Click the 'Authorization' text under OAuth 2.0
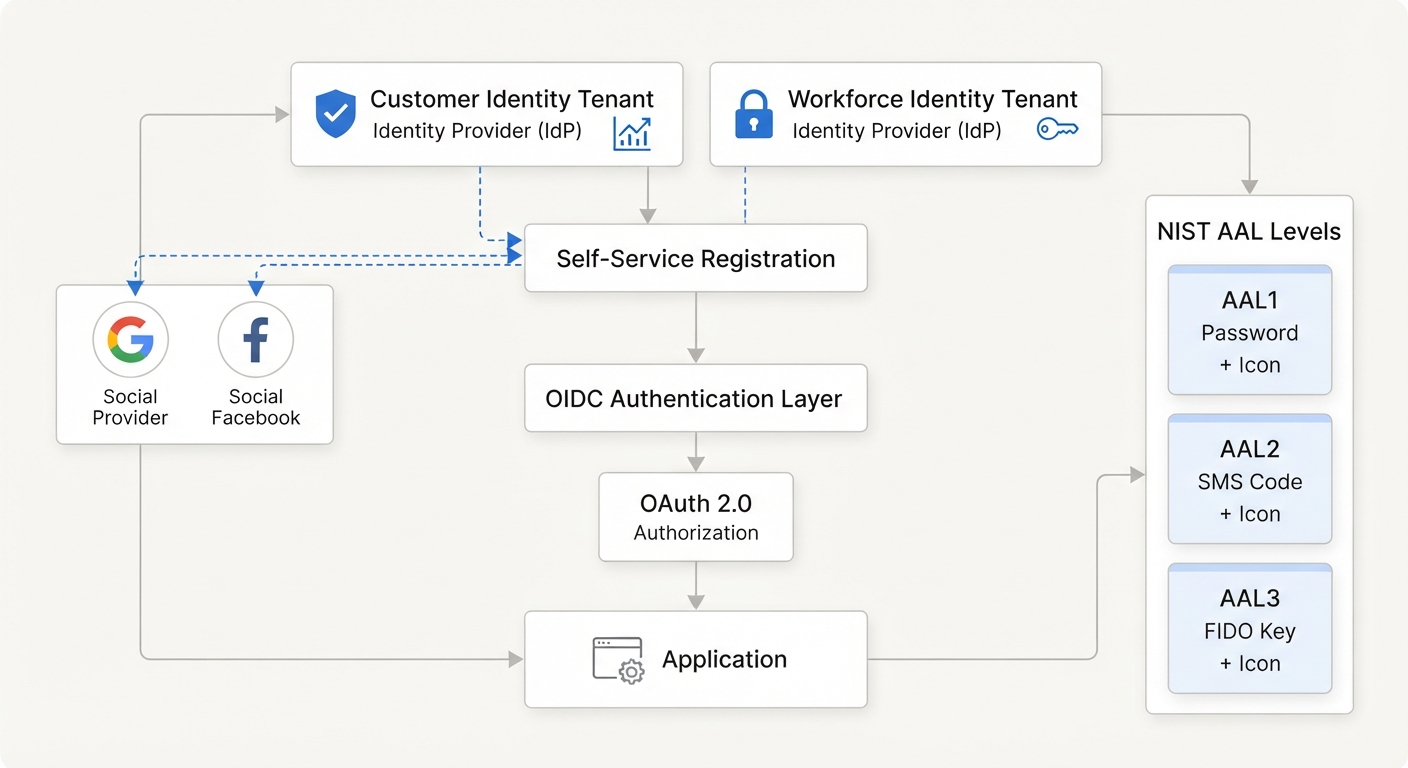 pos(696,533)
